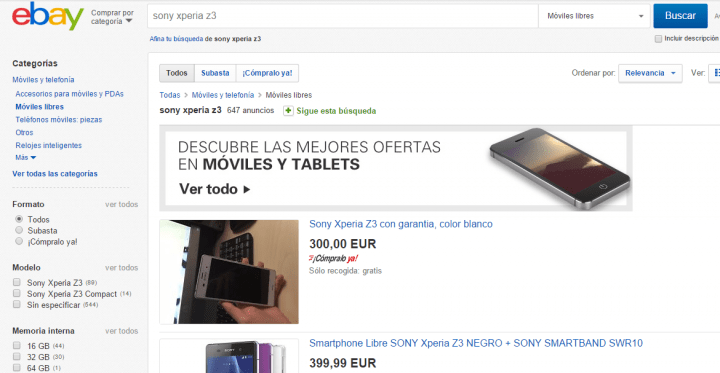The image size is (720, 373).
Task: Open Teléfonos móviles: piezas category
Action: 59,119
